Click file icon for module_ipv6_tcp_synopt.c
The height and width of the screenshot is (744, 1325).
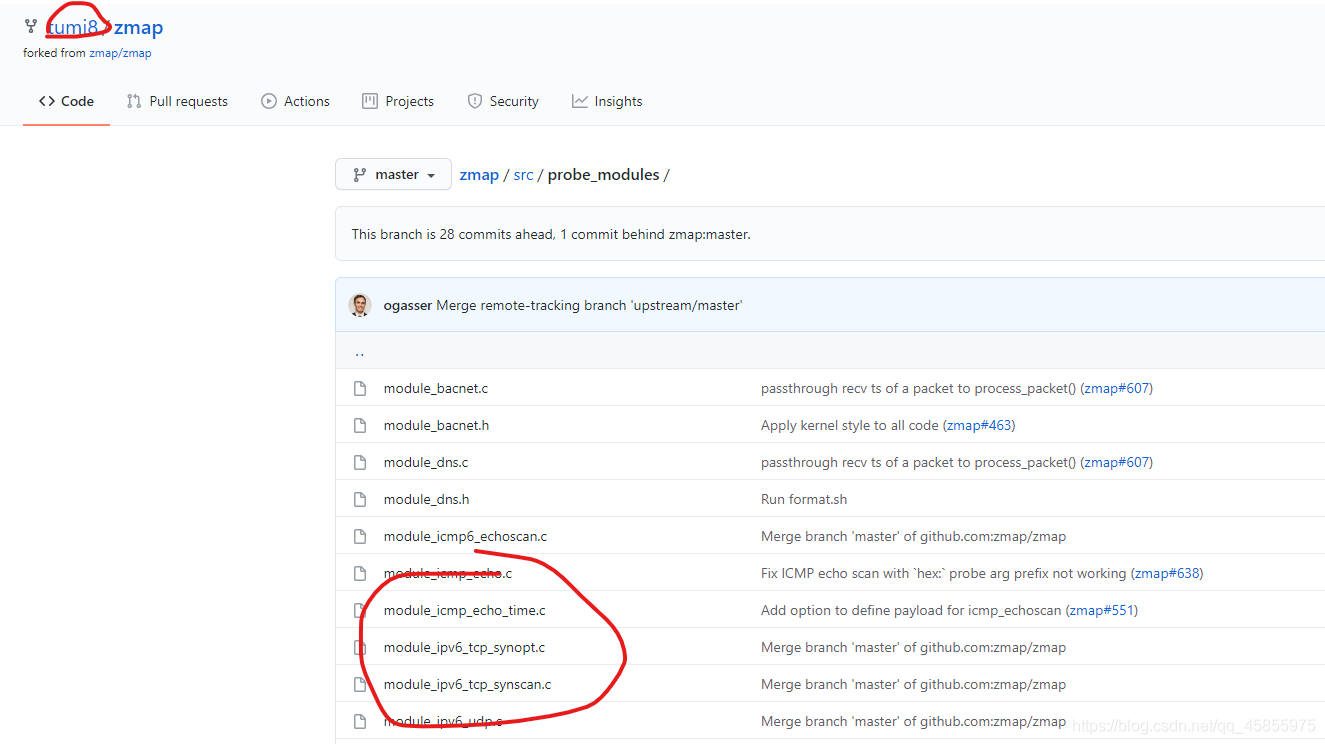pos(360,647)
